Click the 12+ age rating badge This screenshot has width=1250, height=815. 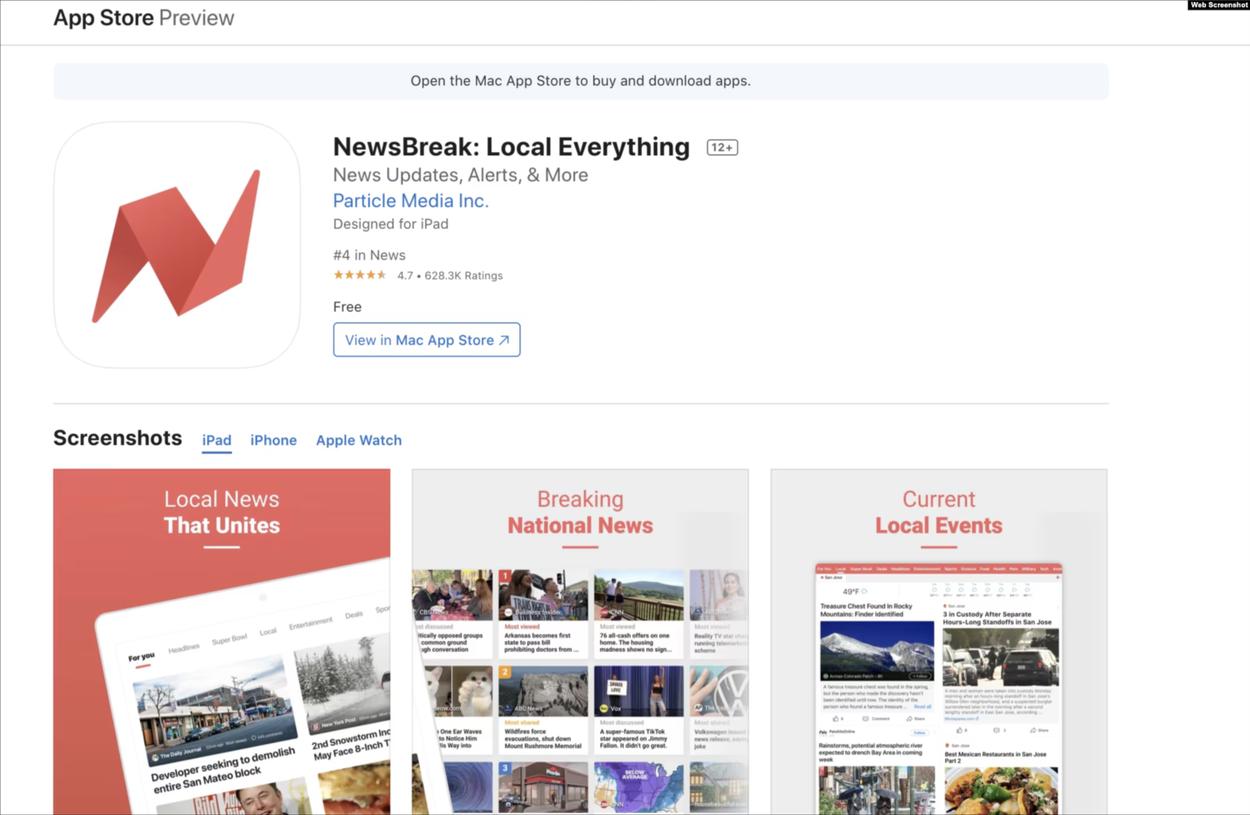point(722,147)
